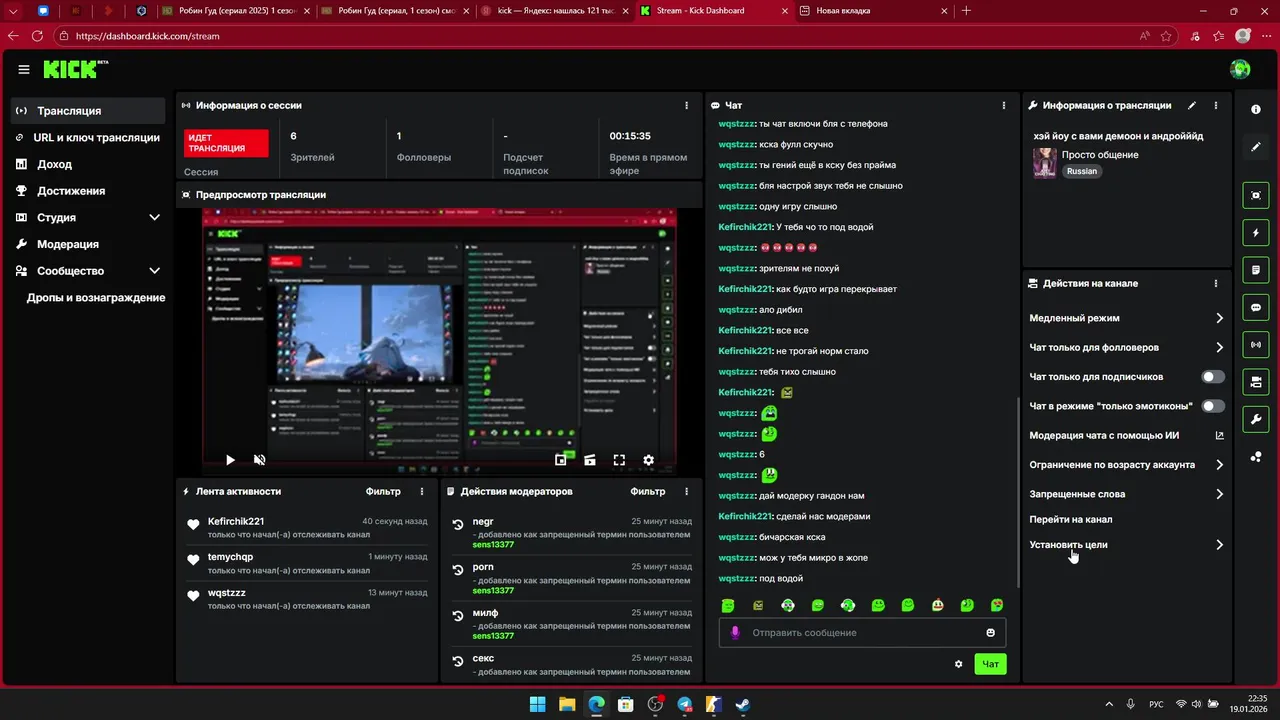The width and height of the screenshot is (1280, 720).
Task: Click the chat panel scrollbar
Action: [1016, 492]
